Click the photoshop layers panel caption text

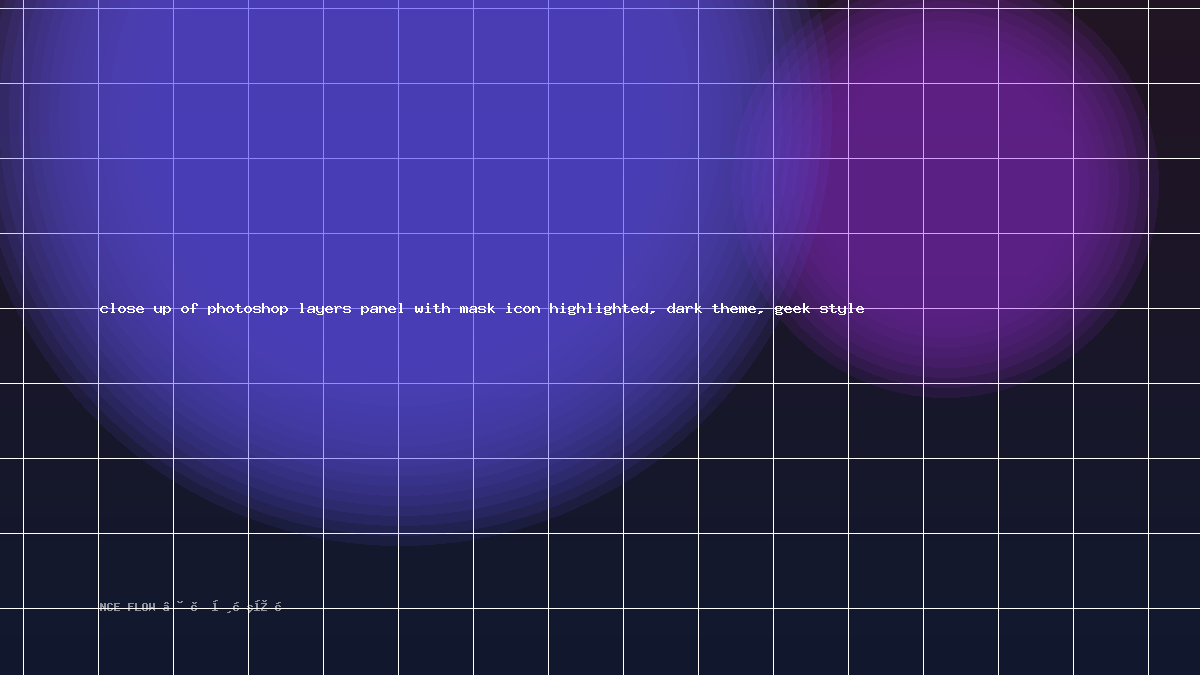pos(482,308)
